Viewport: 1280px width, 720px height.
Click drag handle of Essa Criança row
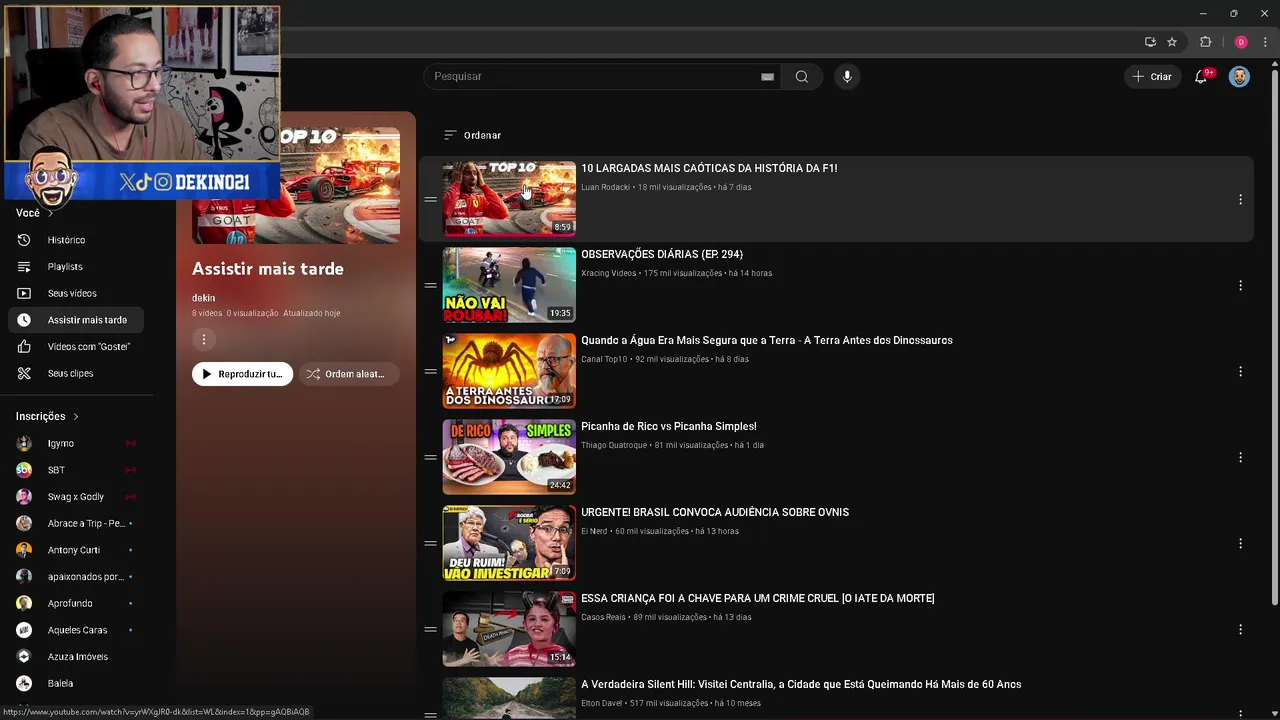(x=430, y=630)
